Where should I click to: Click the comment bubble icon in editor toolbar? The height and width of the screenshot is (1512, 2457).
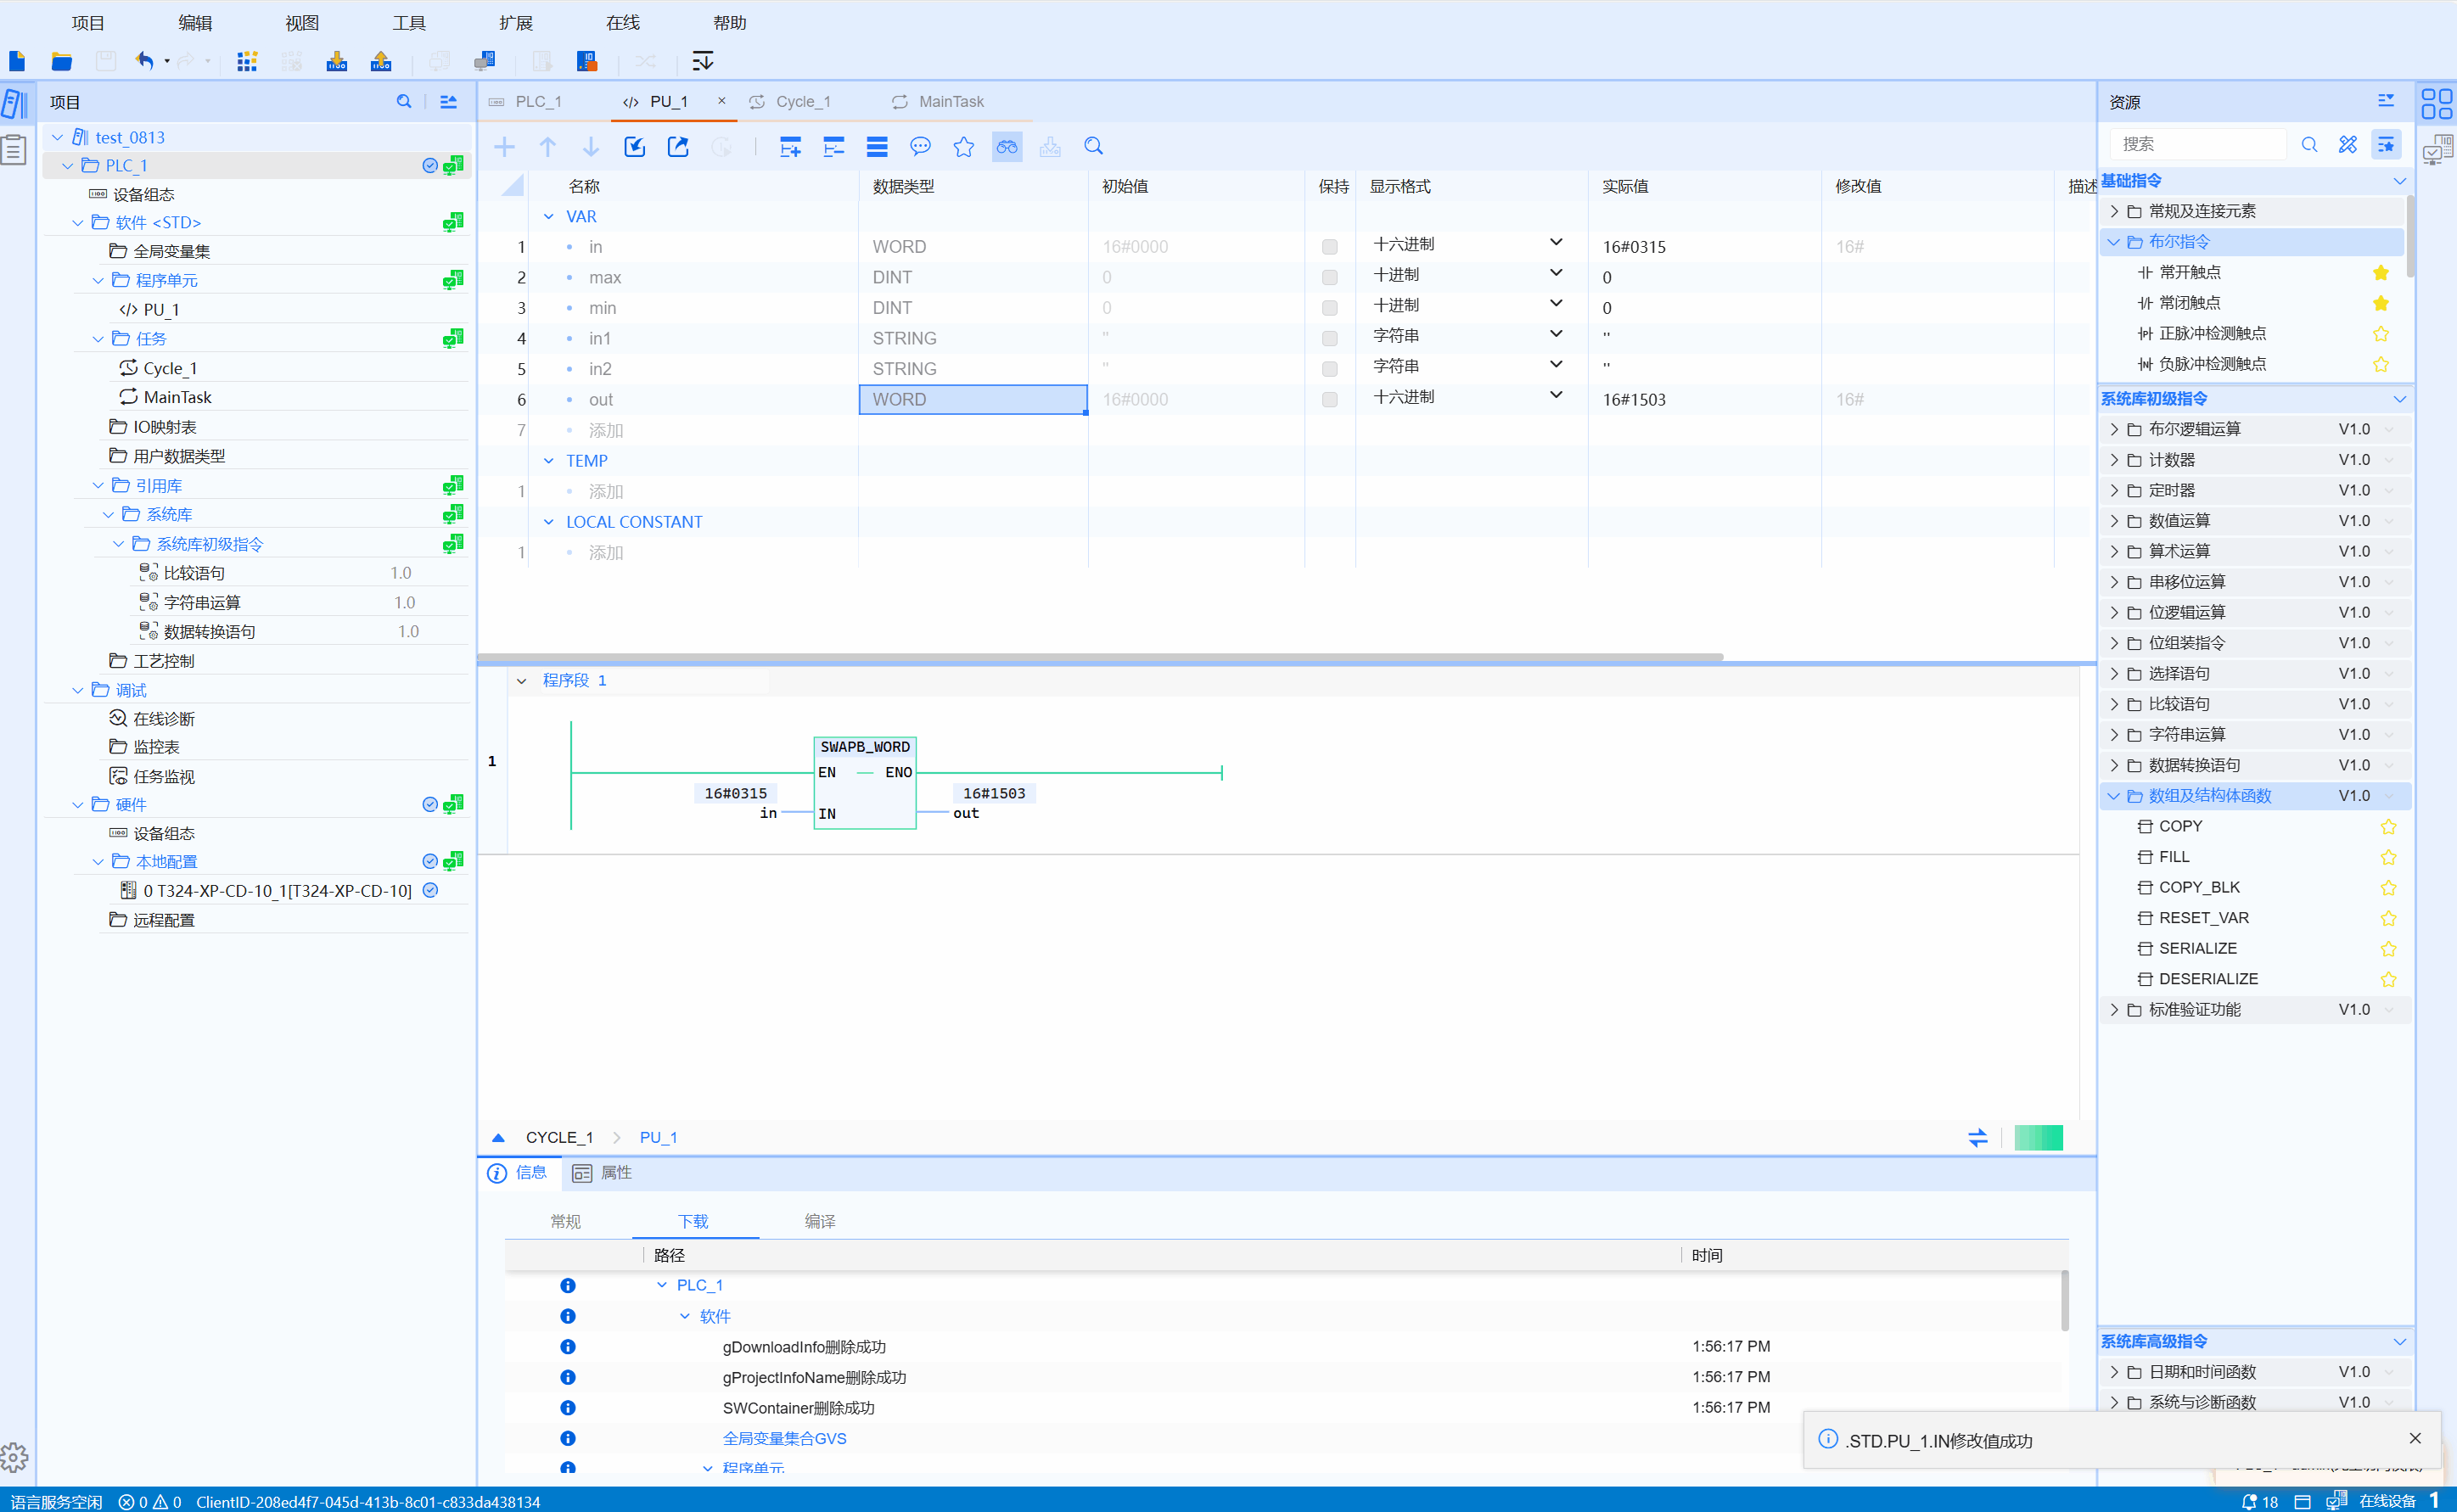pyautogui.click(x=920, y=147)
